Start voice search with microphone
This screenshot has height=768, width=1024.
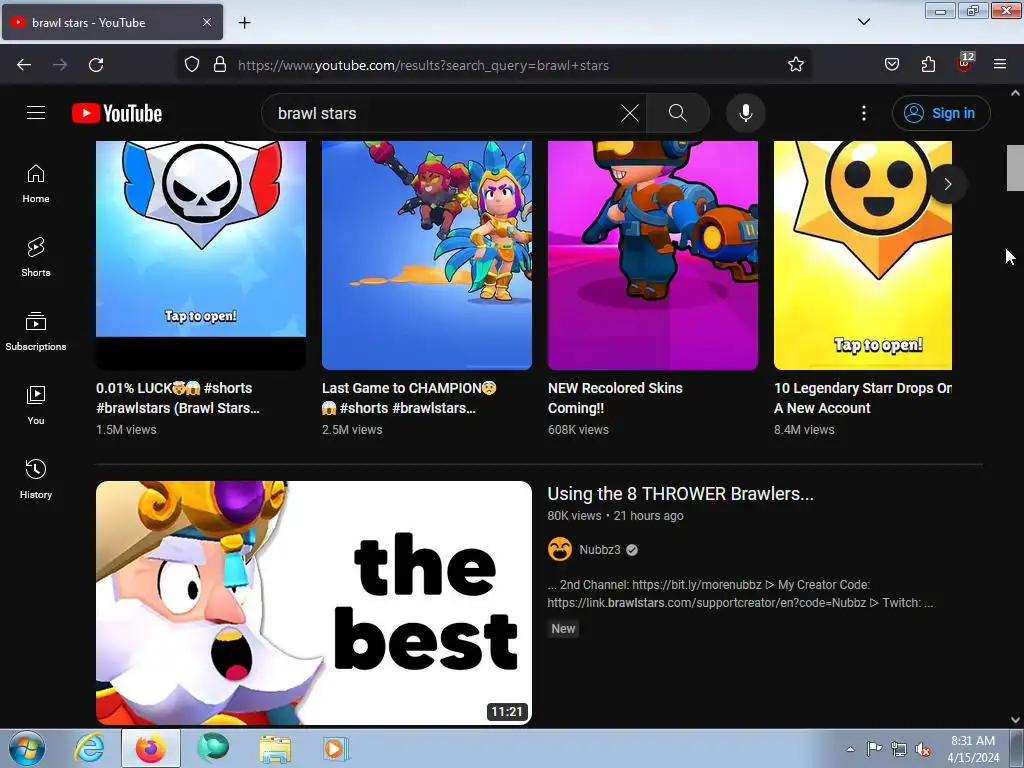tap(745, 113)
